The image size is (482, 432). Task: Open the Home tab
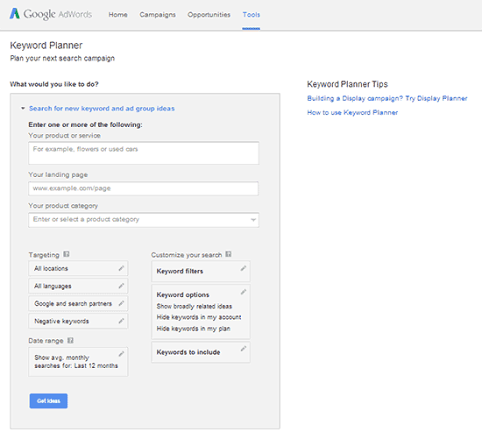coord(118,15)
